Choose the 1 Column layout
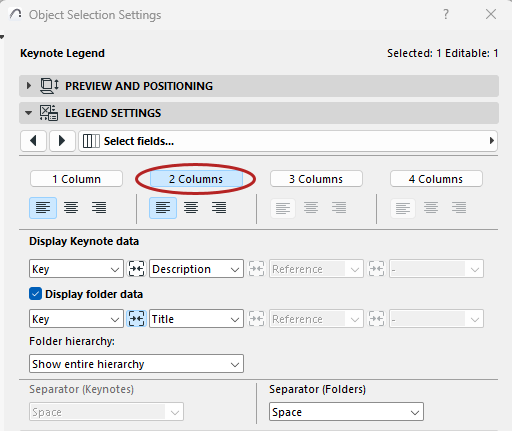The image size is (512, 431). tap(76, 179)
